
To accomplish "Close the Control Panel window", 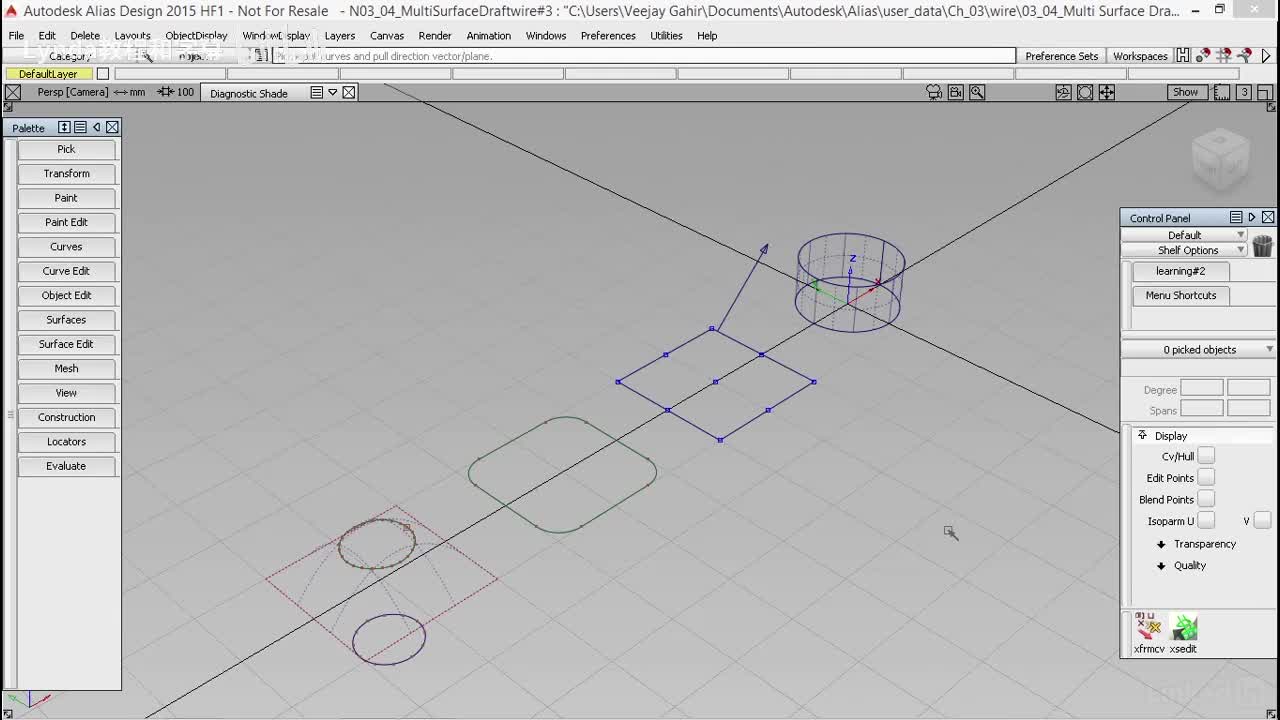I will pos(1268,217).
